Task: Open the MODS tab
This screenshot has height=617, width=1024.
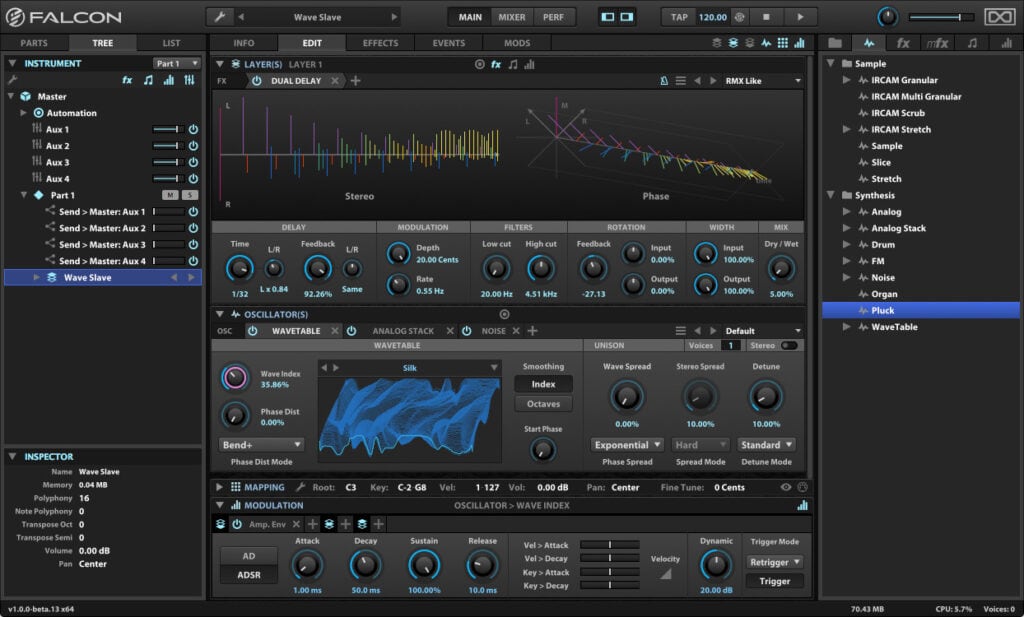Action: tap(517, 43)
